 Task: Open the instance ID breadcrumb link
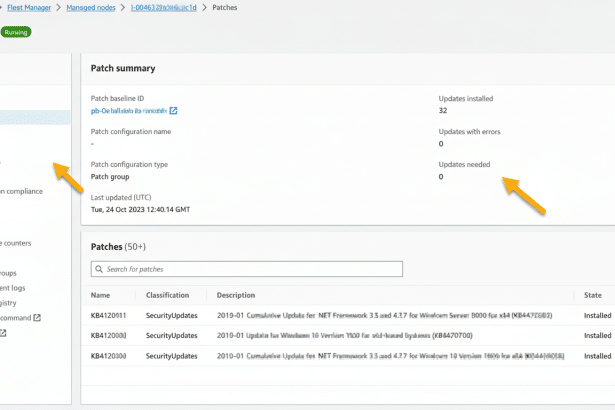pyautogui.click(x=163, y=7)
